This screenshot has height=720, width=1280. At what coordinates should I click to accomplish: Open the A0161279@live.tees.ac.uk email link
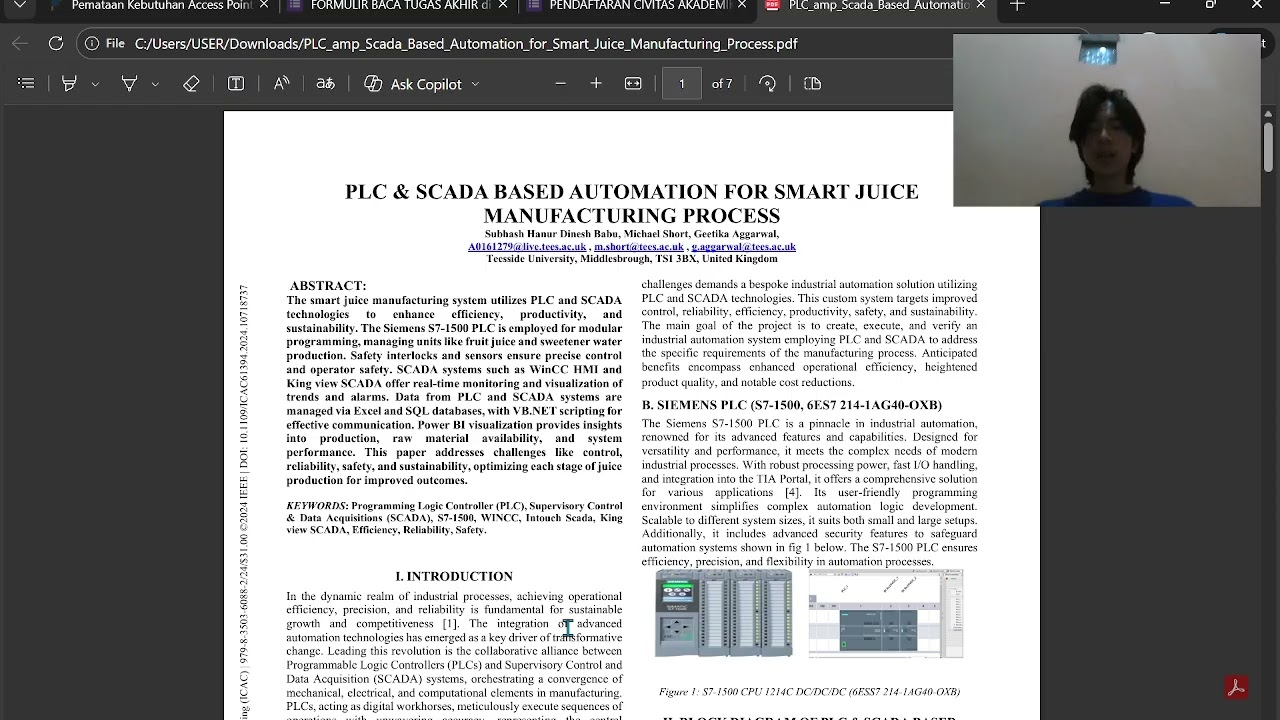[x=527, y=247]
